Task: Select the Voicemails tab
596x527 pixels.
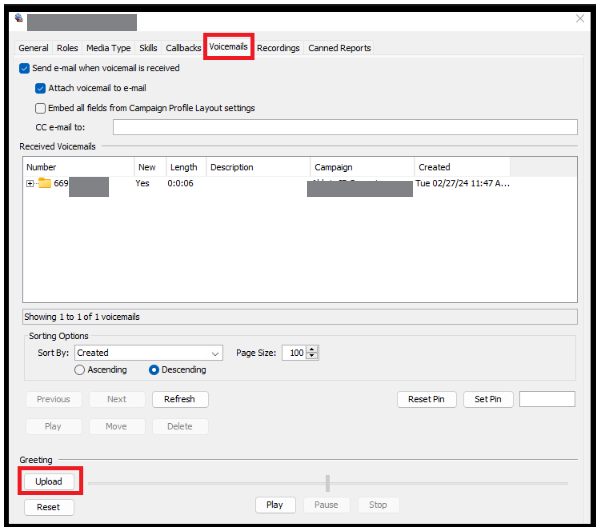Action: pos(228,47)
